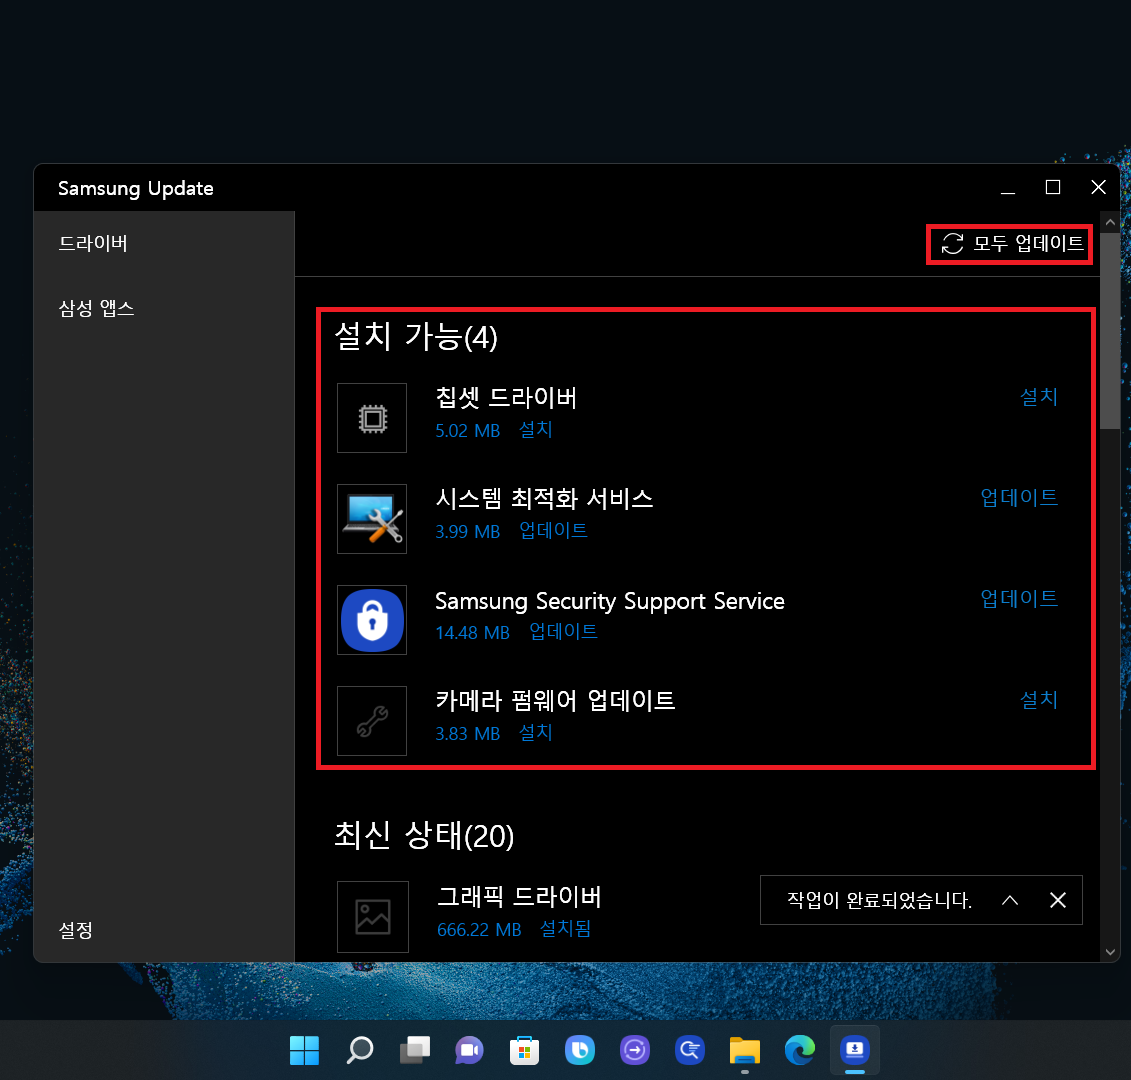Install 카메라 펌웨어 업데이트 via right link

(x=1039, y=700)
